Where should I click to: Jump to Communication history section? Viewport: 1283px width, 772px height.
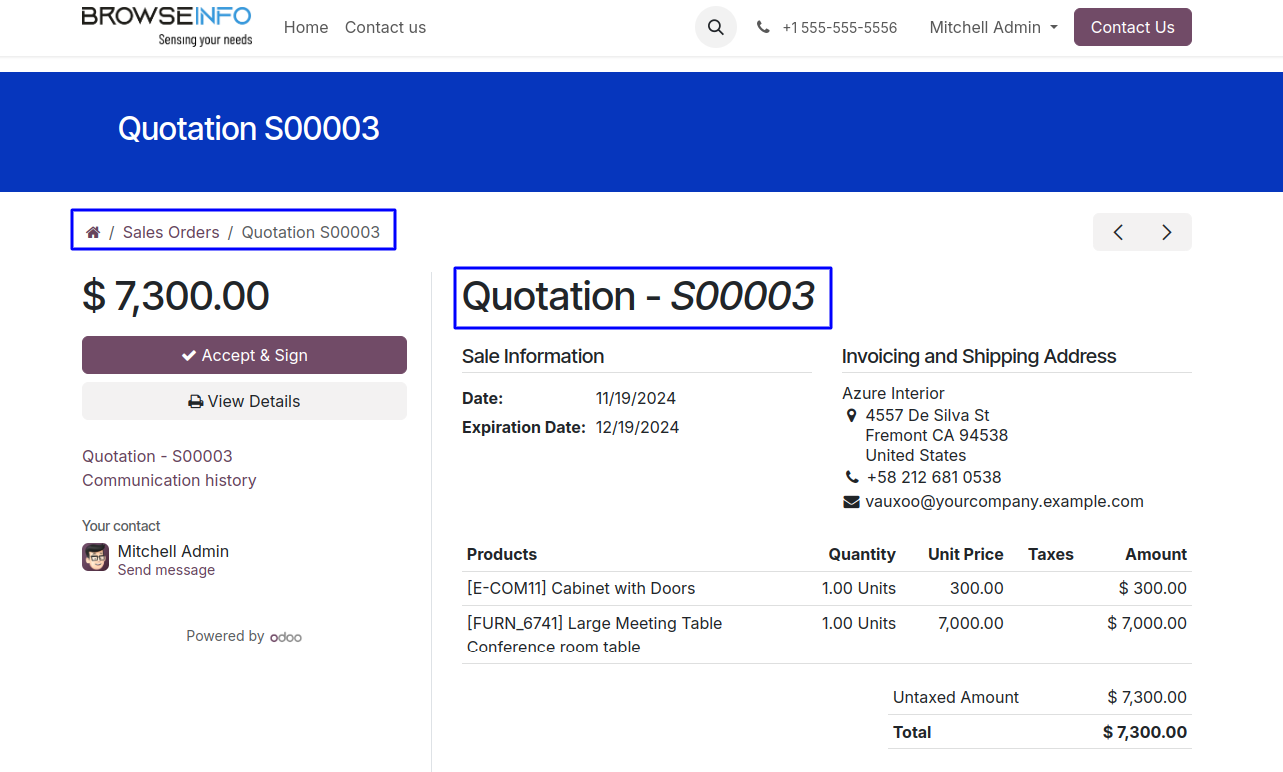tap(169, 480)
